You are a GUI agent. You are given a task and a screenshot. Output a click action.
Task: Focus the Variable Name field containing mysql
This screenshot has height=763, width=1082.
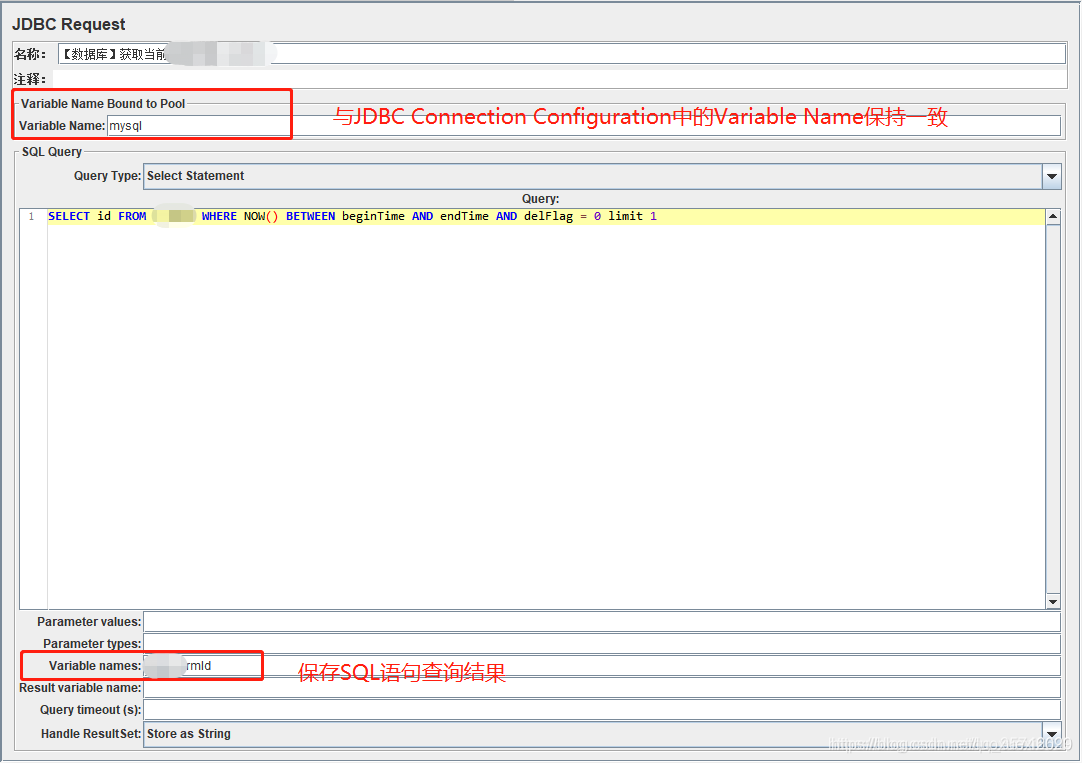[584, 126]
